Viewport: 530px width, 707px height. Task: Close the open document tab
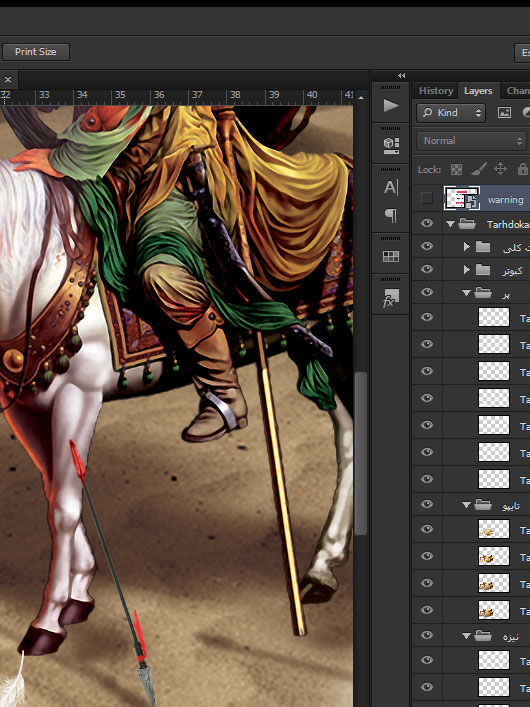(8, 80)
